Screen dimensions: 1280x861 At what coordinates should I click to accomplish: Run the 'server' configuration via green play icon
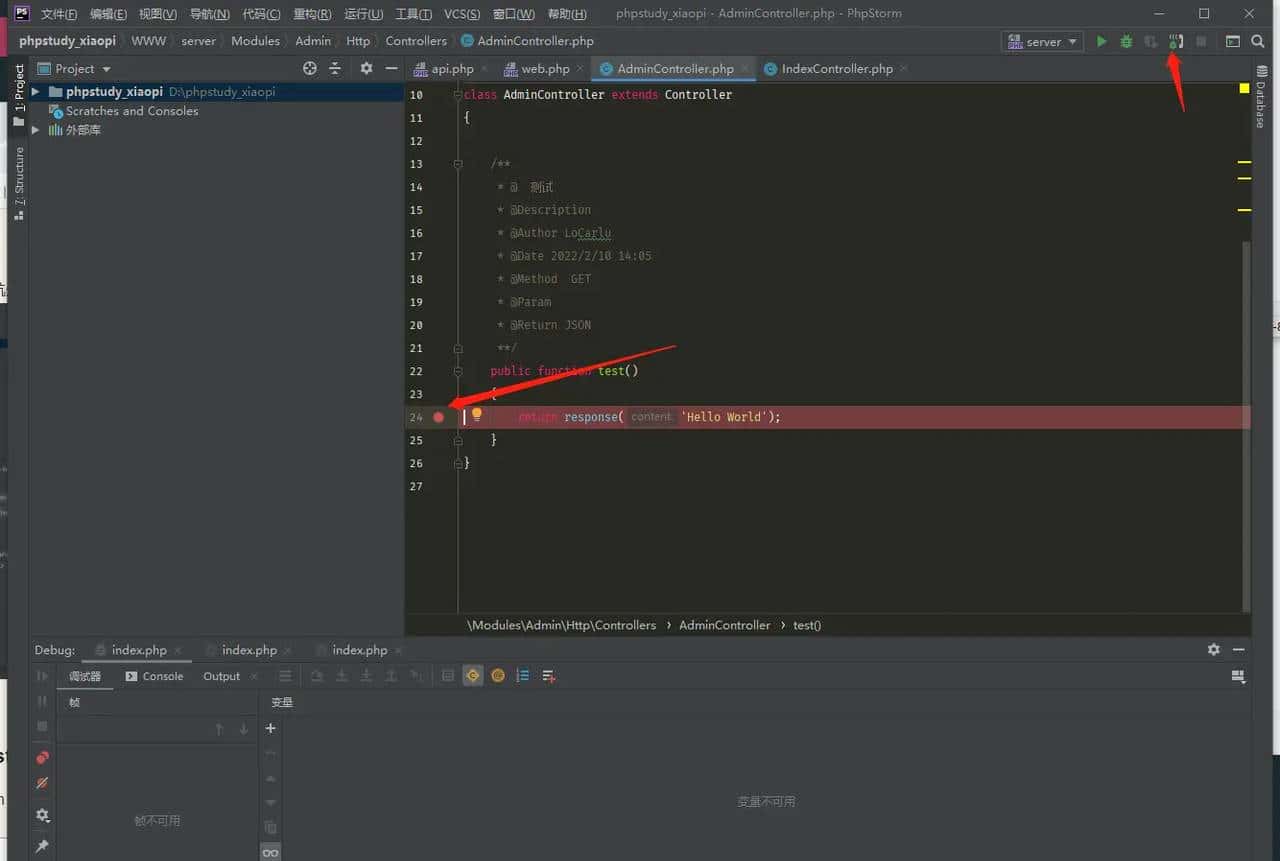tap(1101, 41)
